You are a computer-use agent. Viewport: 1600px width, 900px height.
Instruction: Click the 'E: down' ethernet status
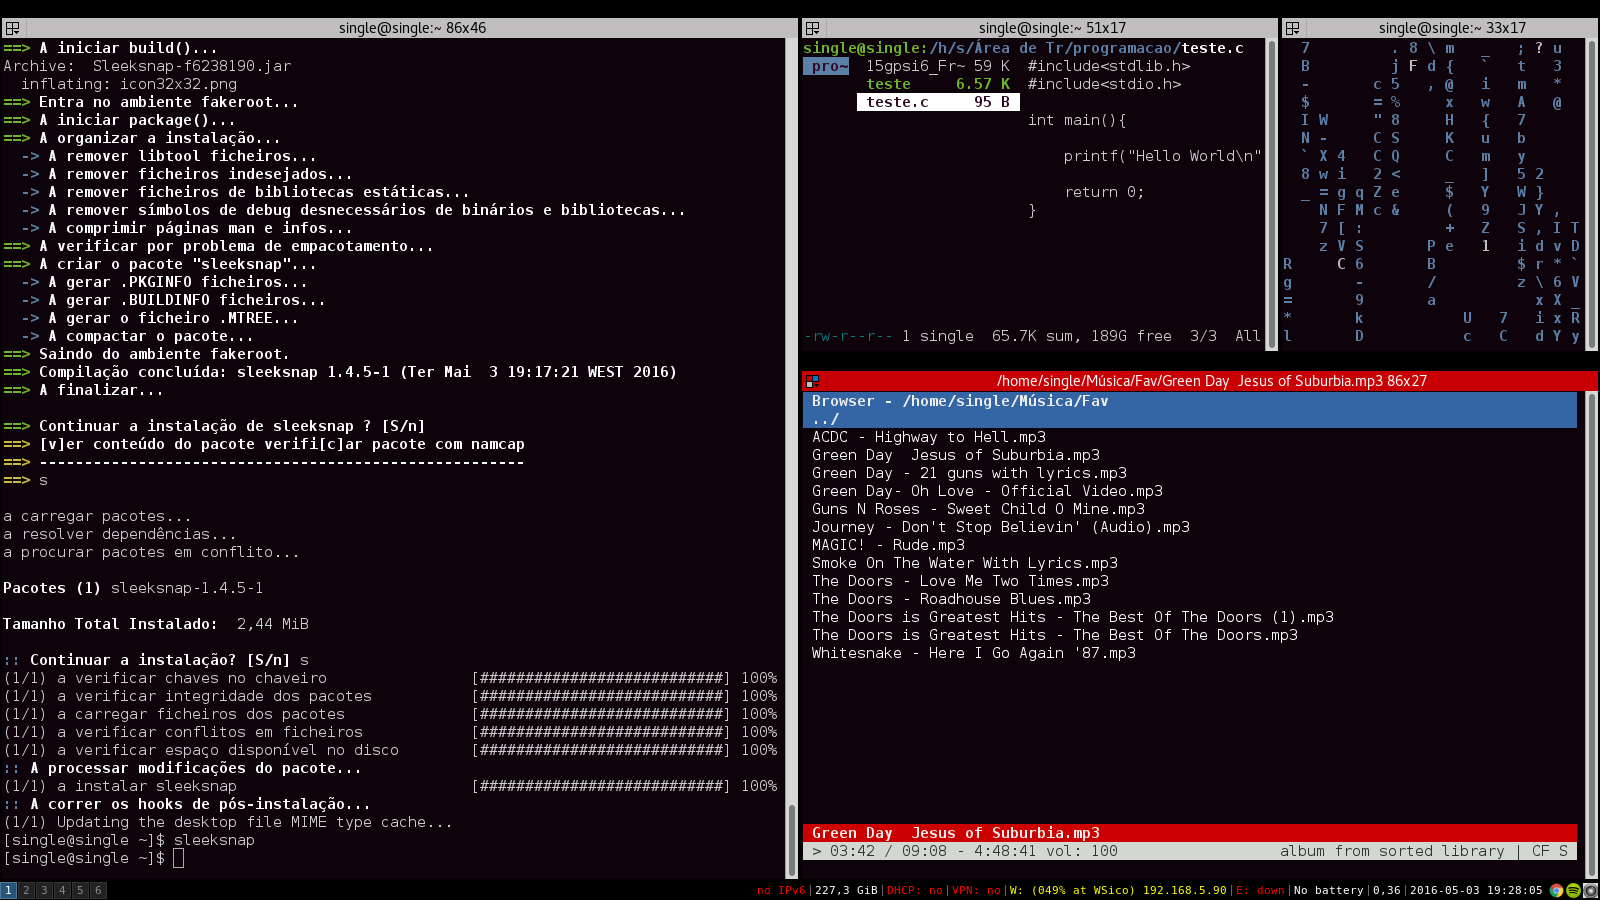[1260, 890]
